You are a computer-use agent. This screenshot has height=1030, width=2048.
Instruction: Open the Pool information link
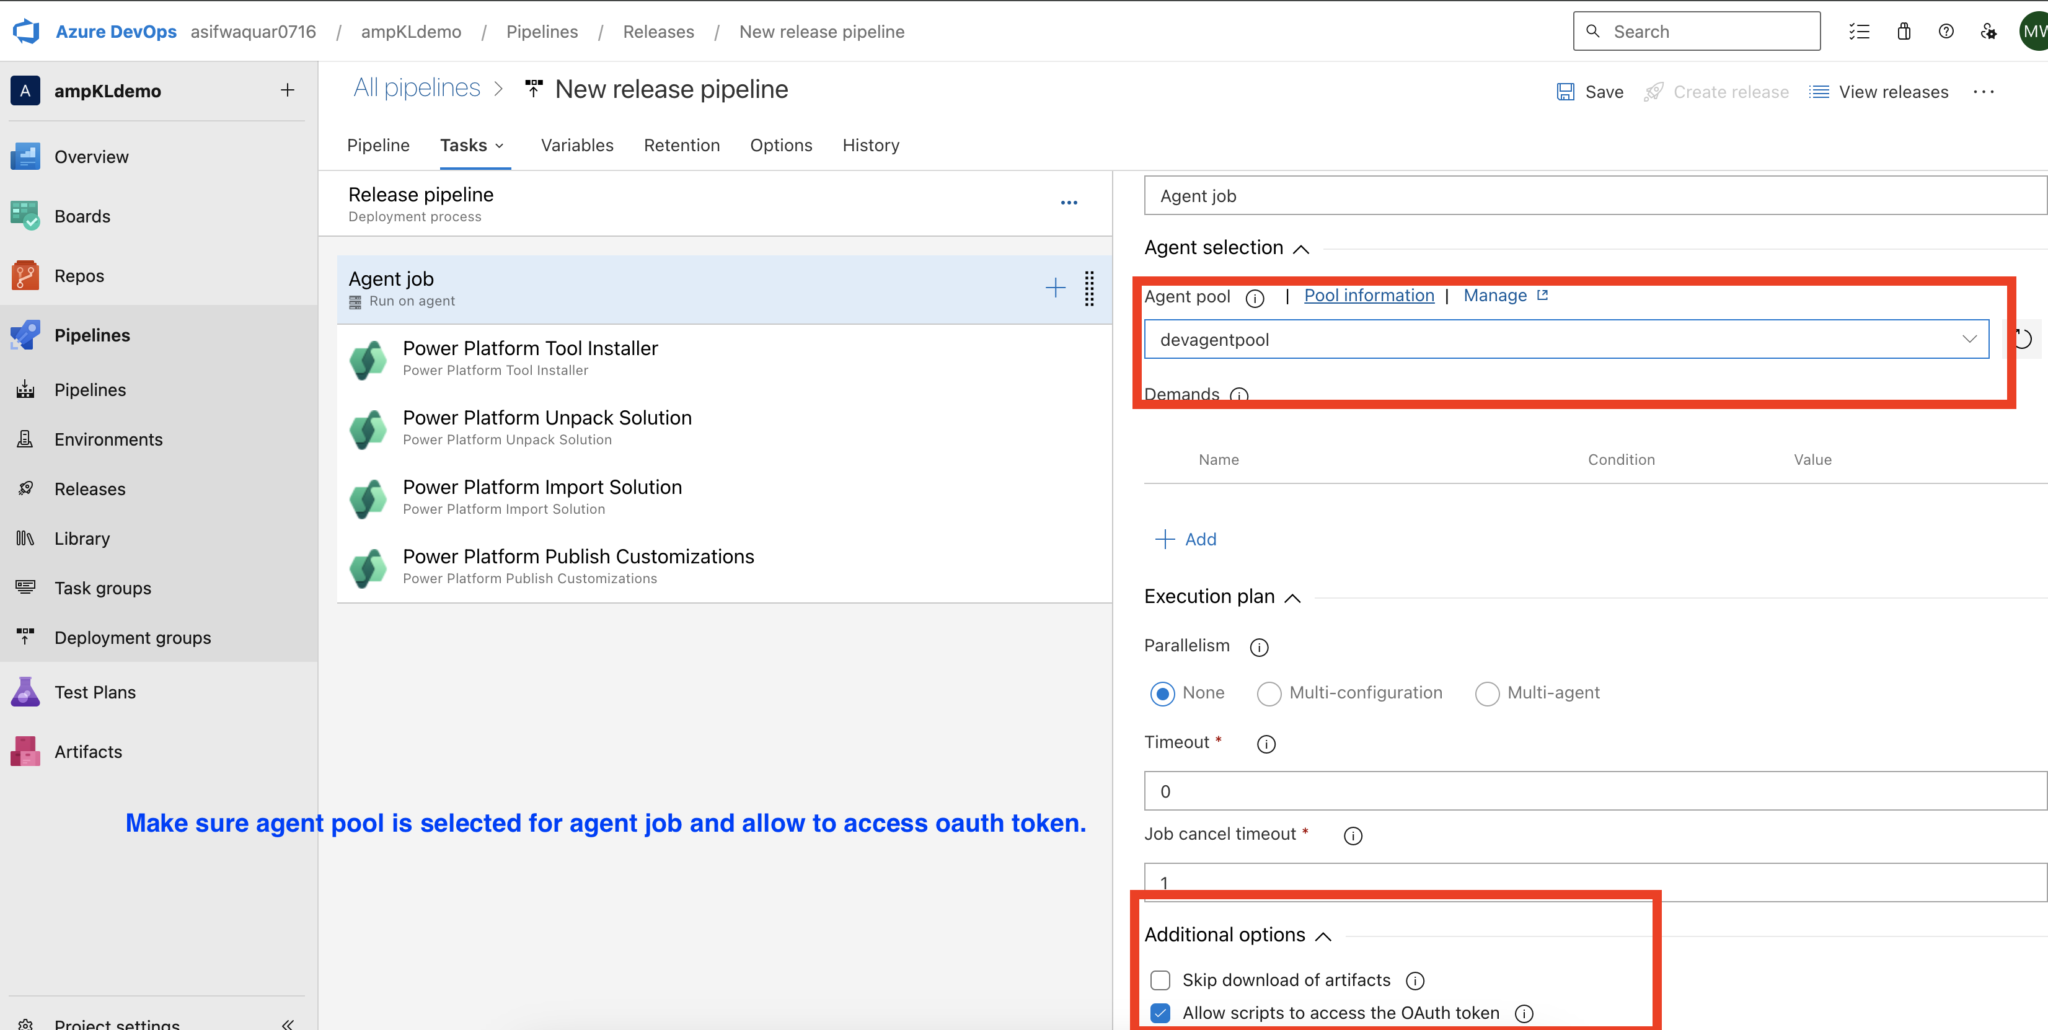[x=1369, y=295]
